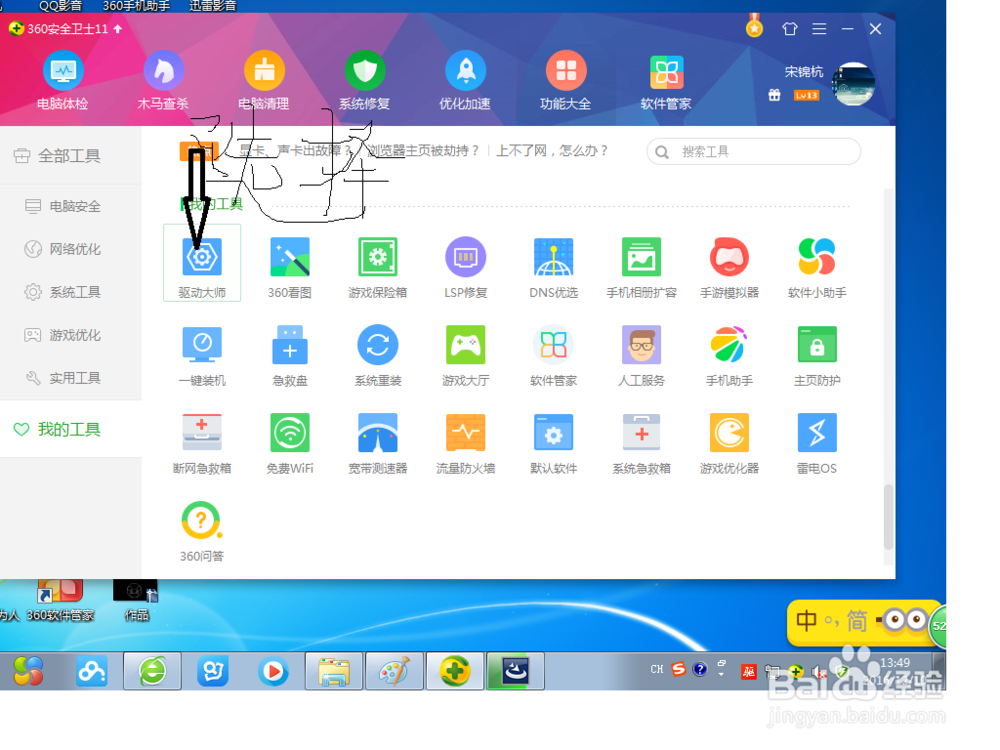Run the 宽带测速器 speed test
The width and height of the screenshot is (1000, 750).
pyautogui.click(x=378, y=443)
